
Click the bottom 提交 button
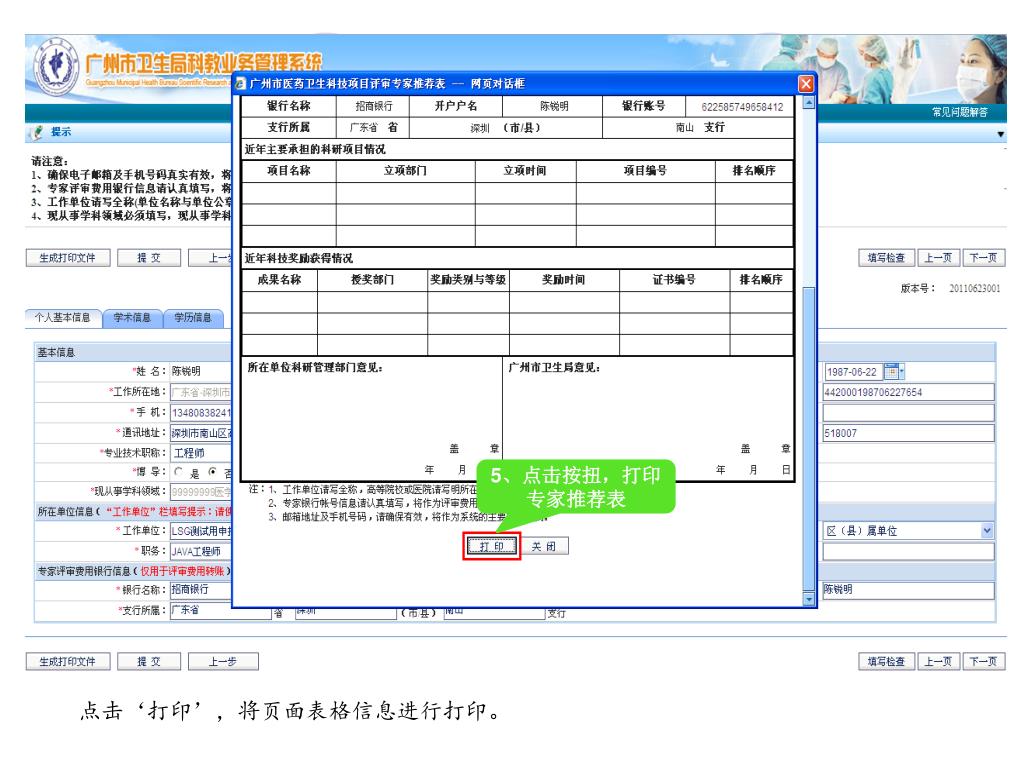149,662
